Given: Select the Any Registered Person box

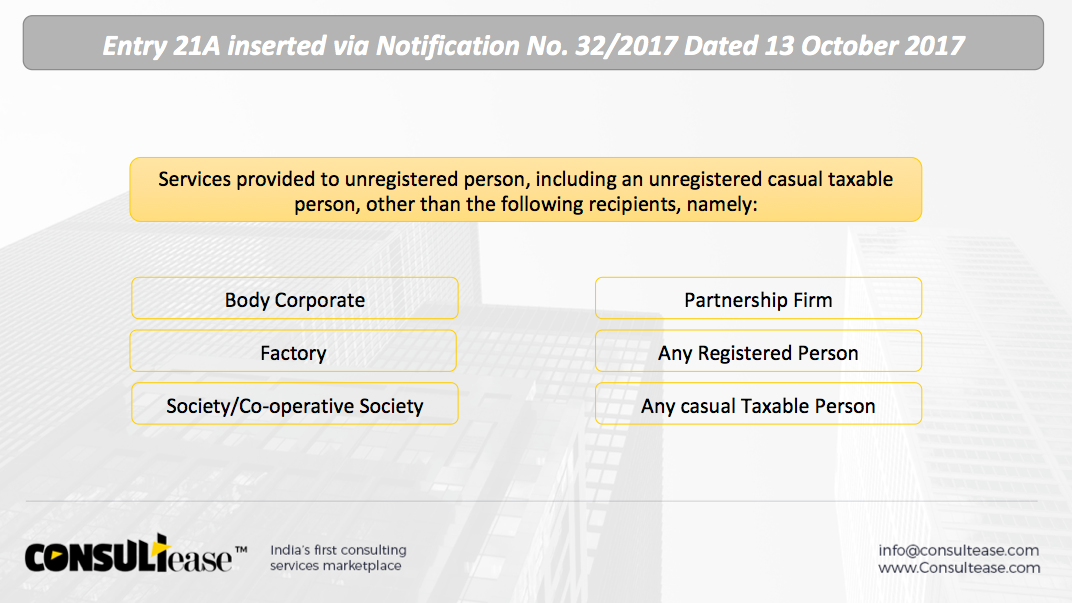Looking at the screenshot, I should (x=758, y=351).
